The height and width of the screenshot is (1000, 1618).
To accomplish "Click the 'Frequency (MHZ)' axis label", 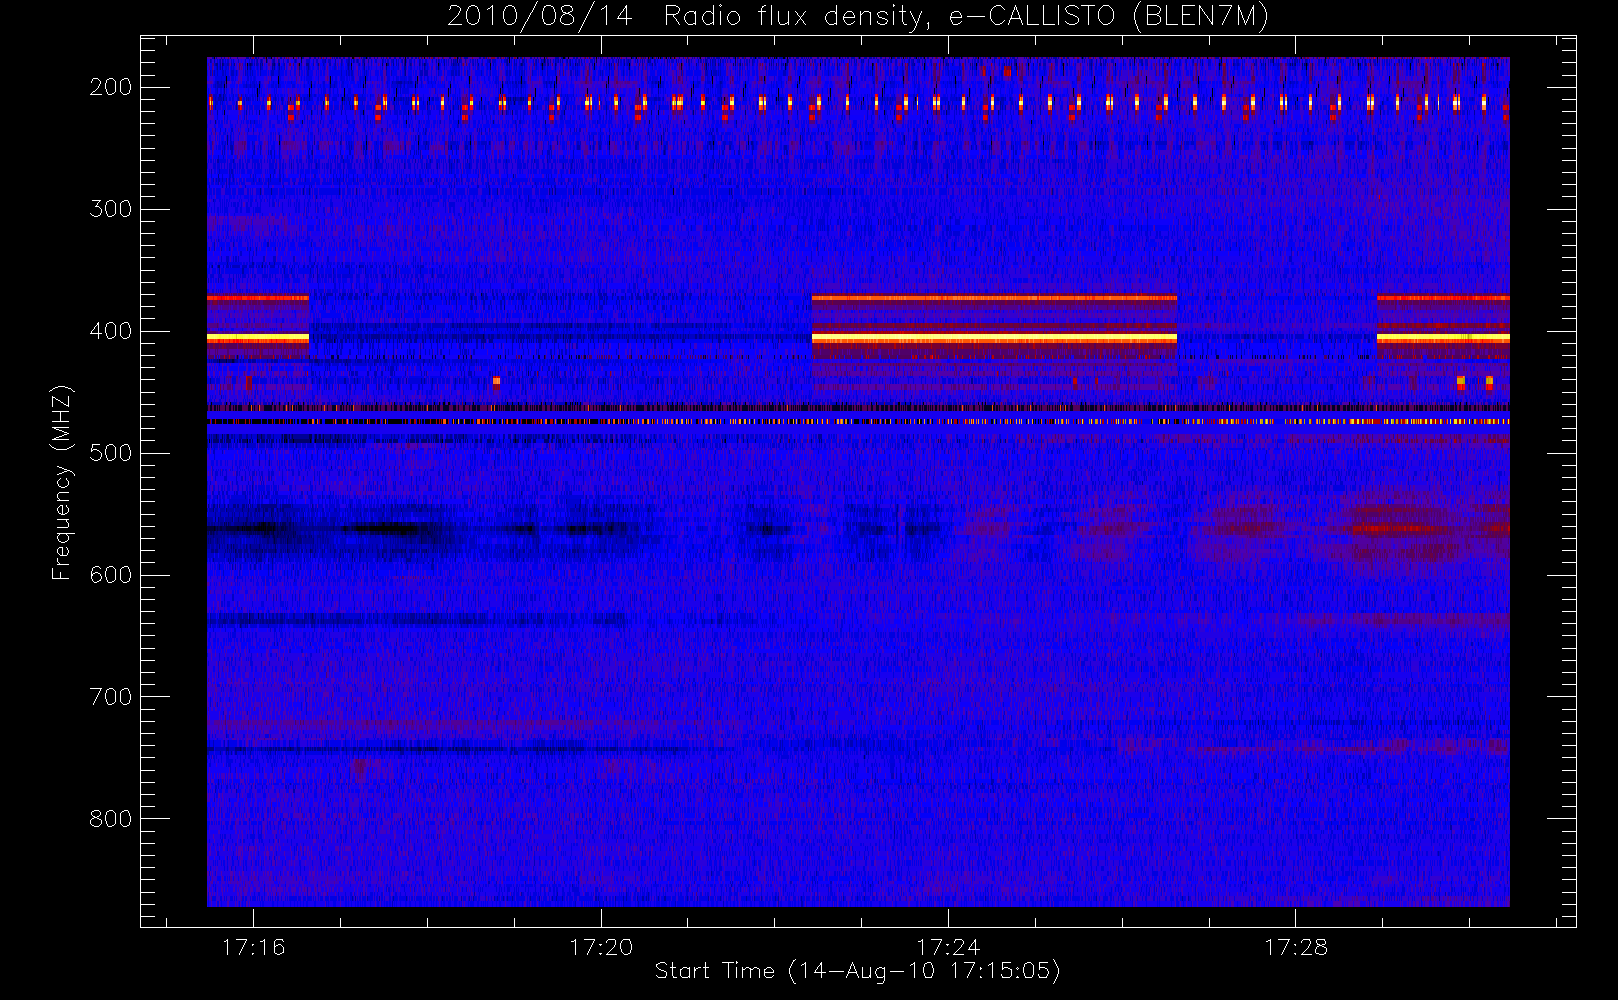I will (x=62, y=482).
